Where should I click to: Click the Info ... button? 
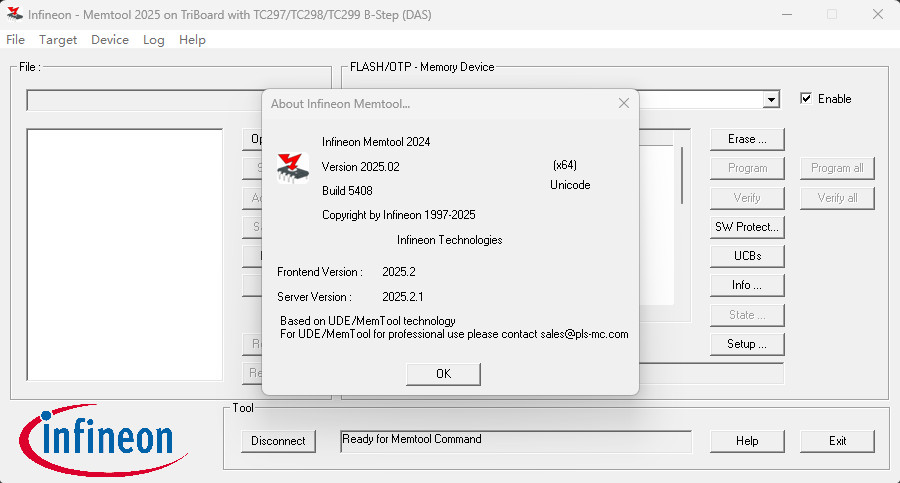(747, 285)
